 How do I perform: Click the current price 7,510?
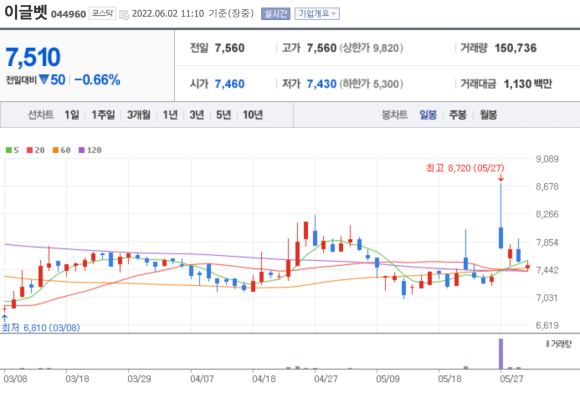[33, 57]
